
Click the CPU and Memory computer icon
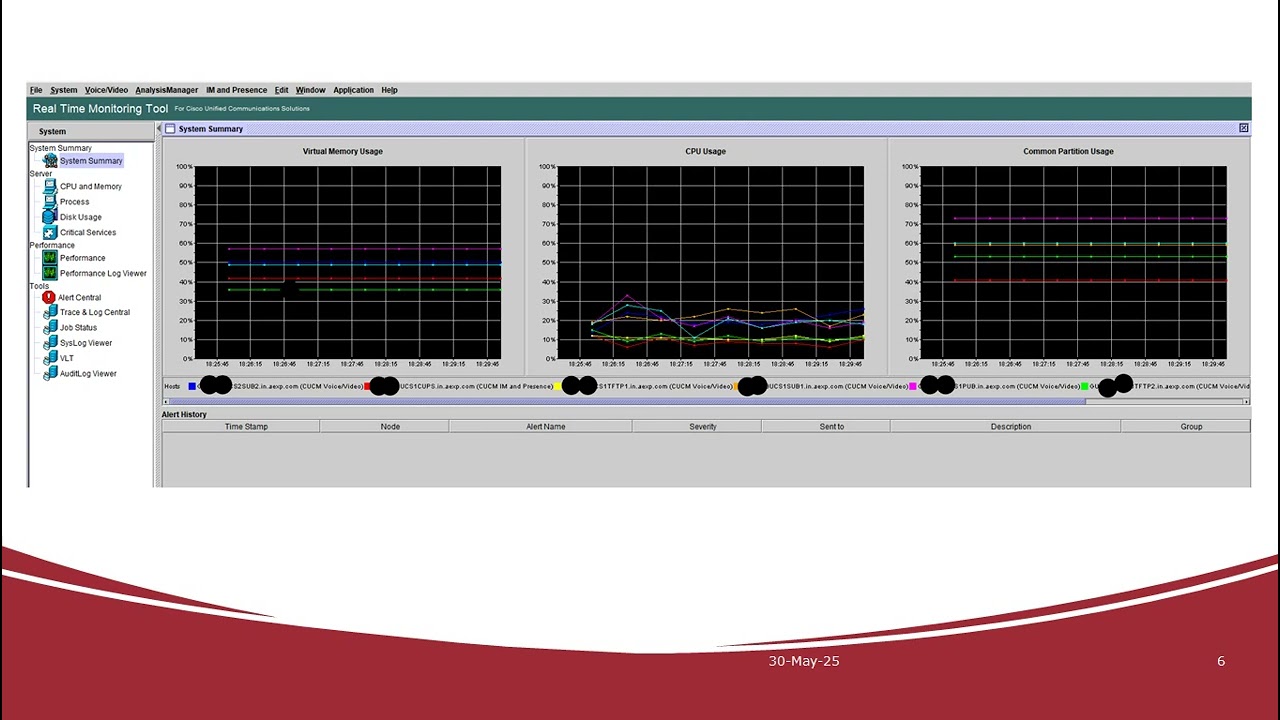pyautogui.click(x=50, y=186)
